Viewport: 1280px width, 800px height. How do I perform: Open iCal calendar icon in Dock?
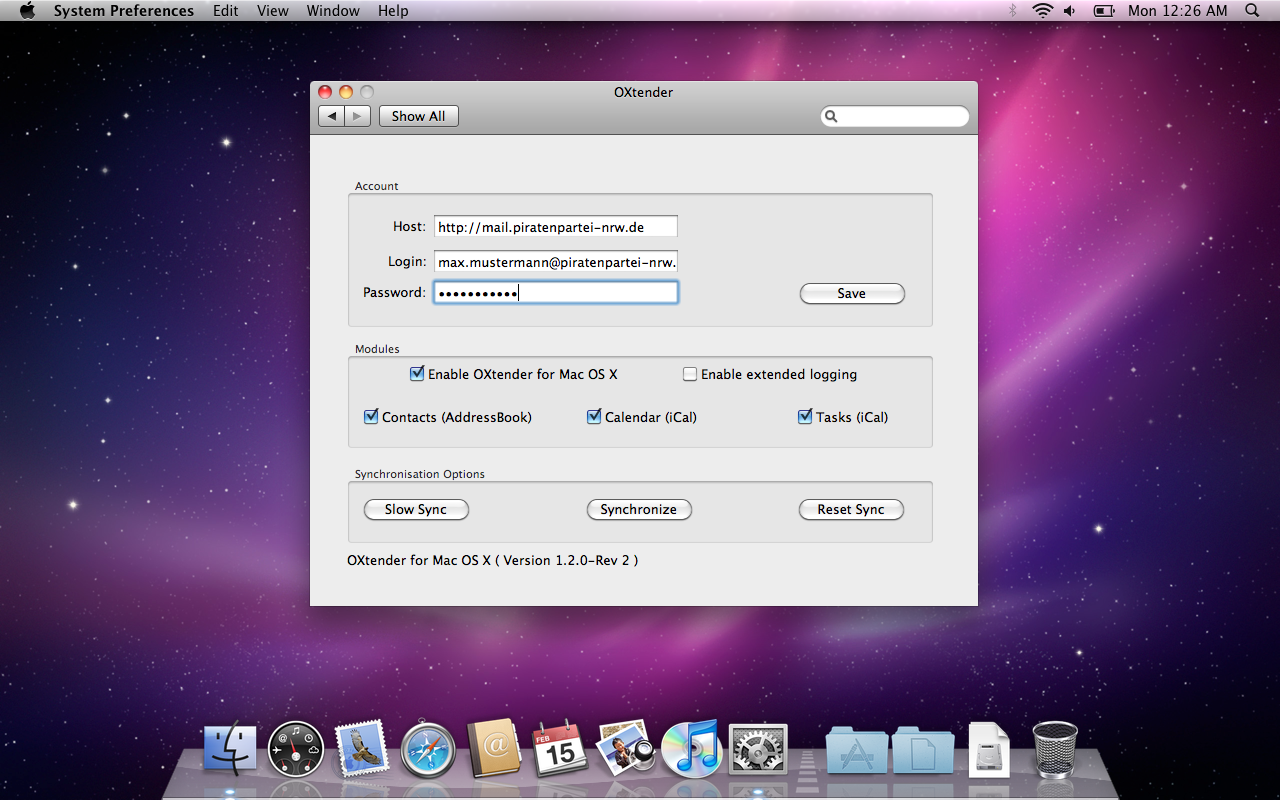click(x=560, y=750)
